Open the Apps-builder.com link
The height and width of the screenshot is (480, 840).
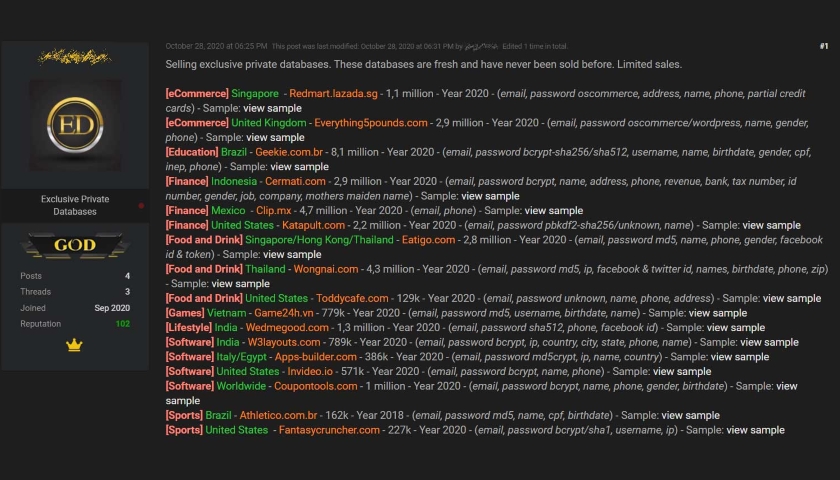(316, 357)
